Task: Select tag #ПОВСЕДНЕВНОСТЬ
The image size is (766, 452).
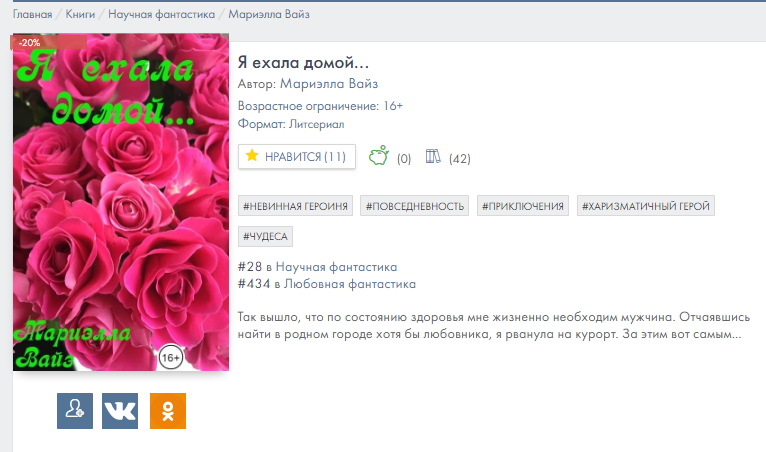Action: [415, 206]
